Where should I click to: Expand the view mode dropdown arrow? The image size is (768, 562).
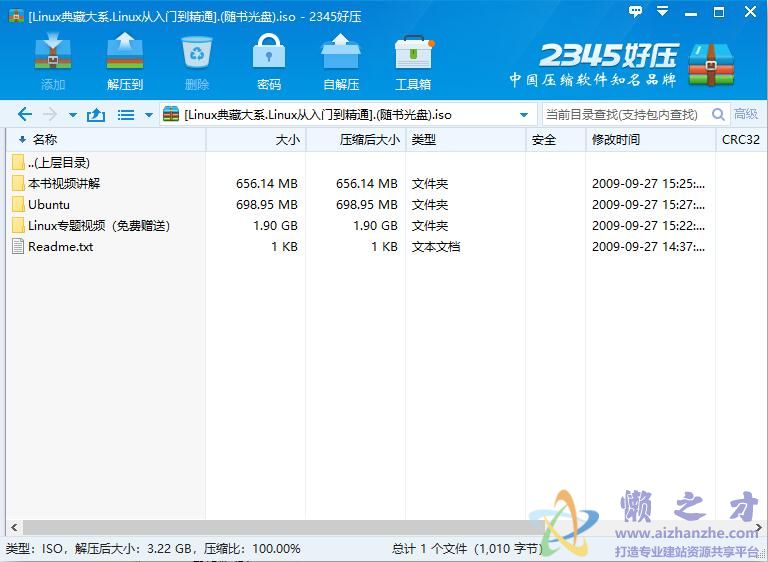pyautogui.click(x=149, y=115)
